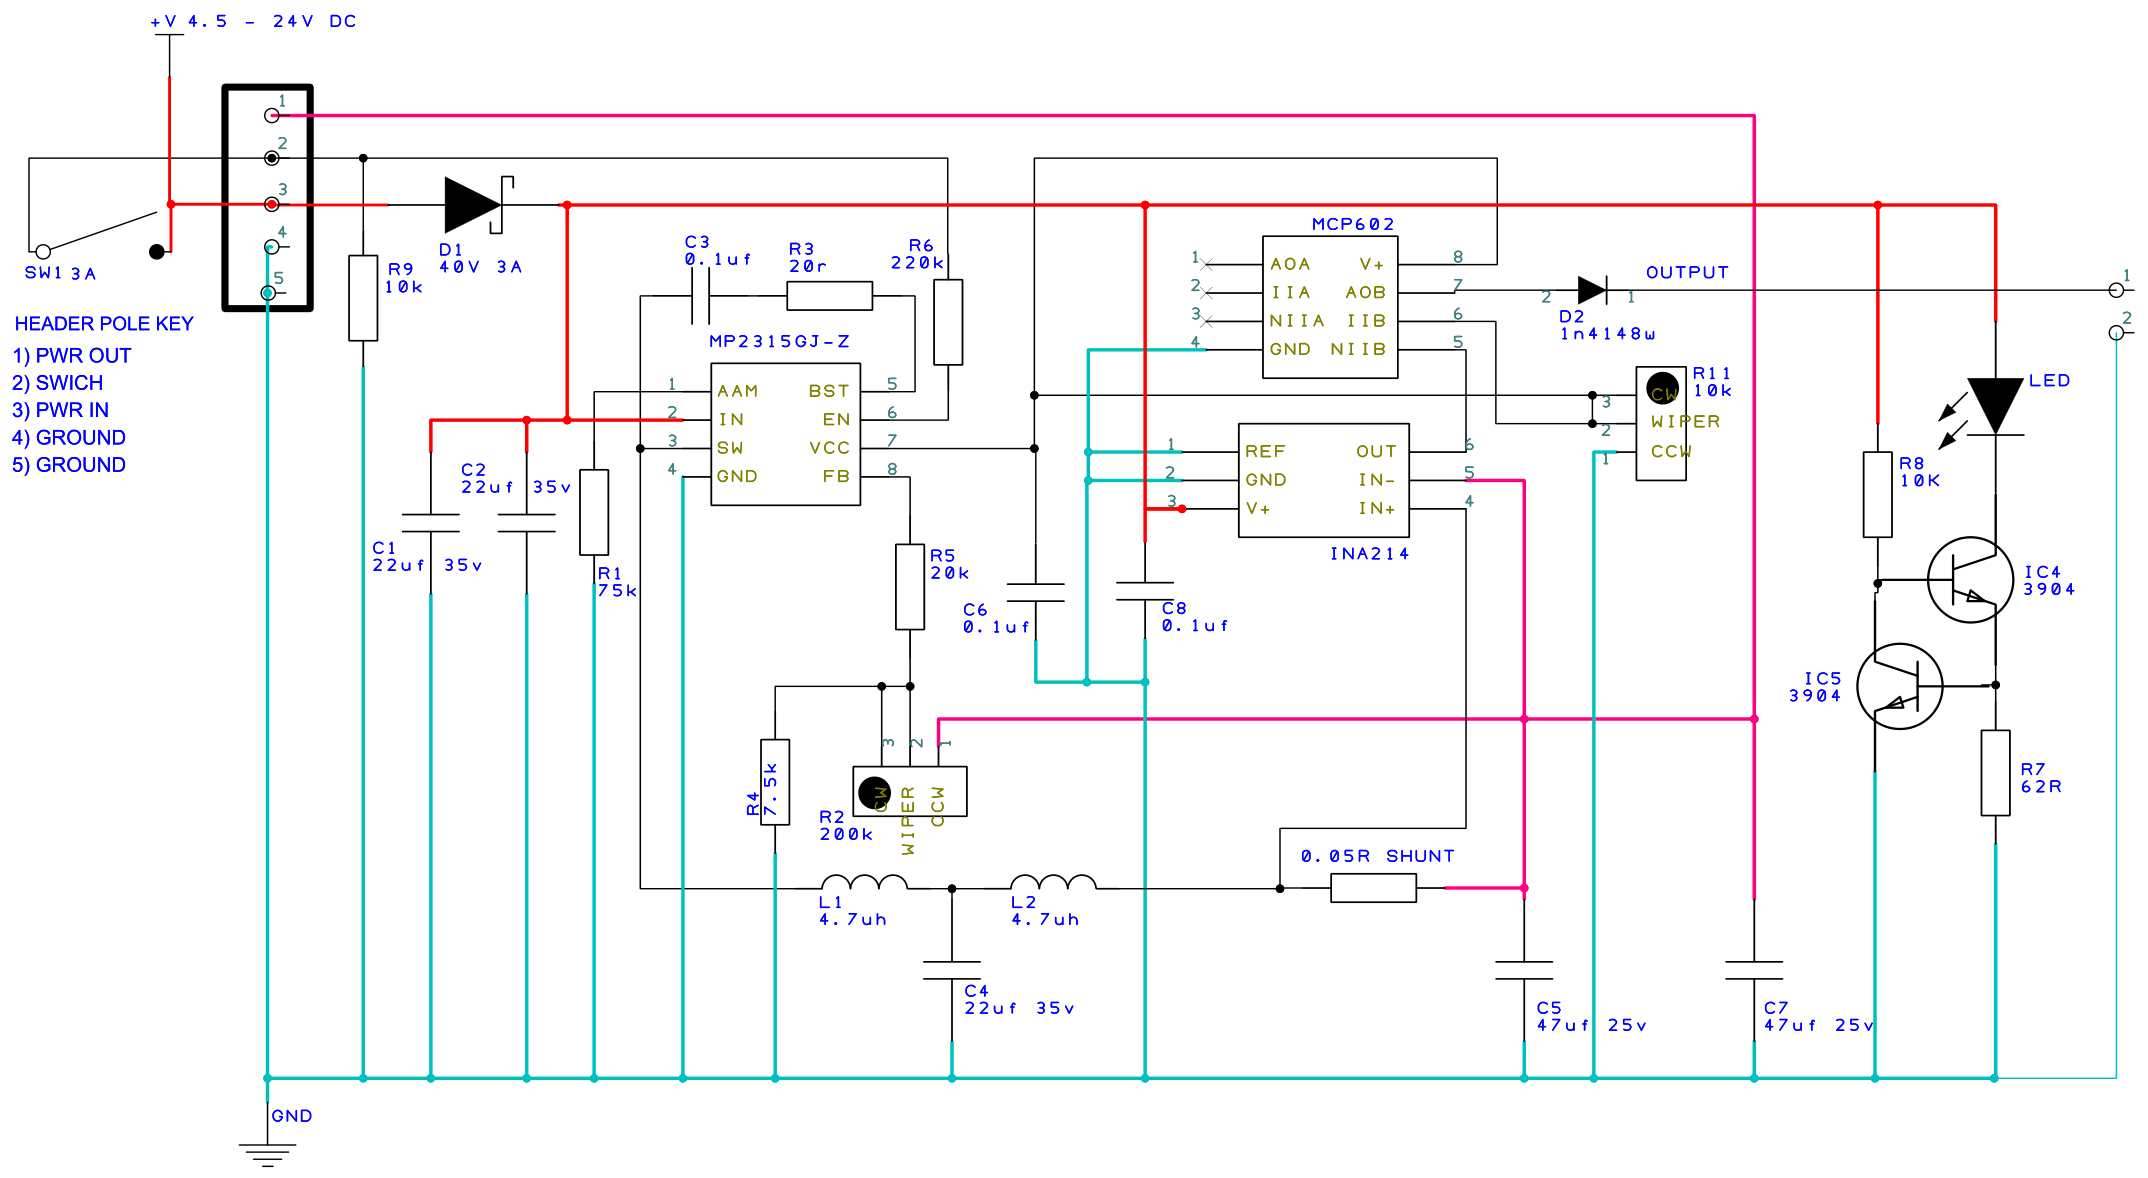Click the R8 10K resistor body
This screenshot has width=2148, height=1178.
(x=1878, y=495)
